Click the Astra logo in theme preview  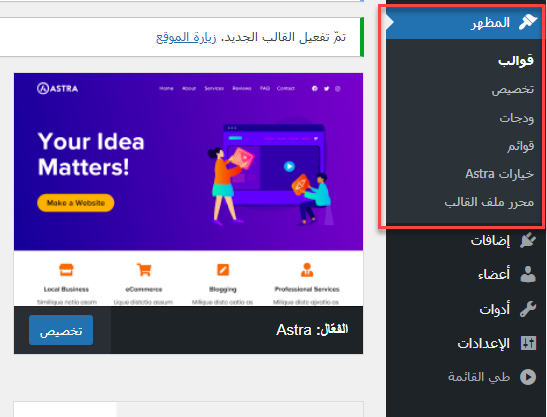(58, 89)
